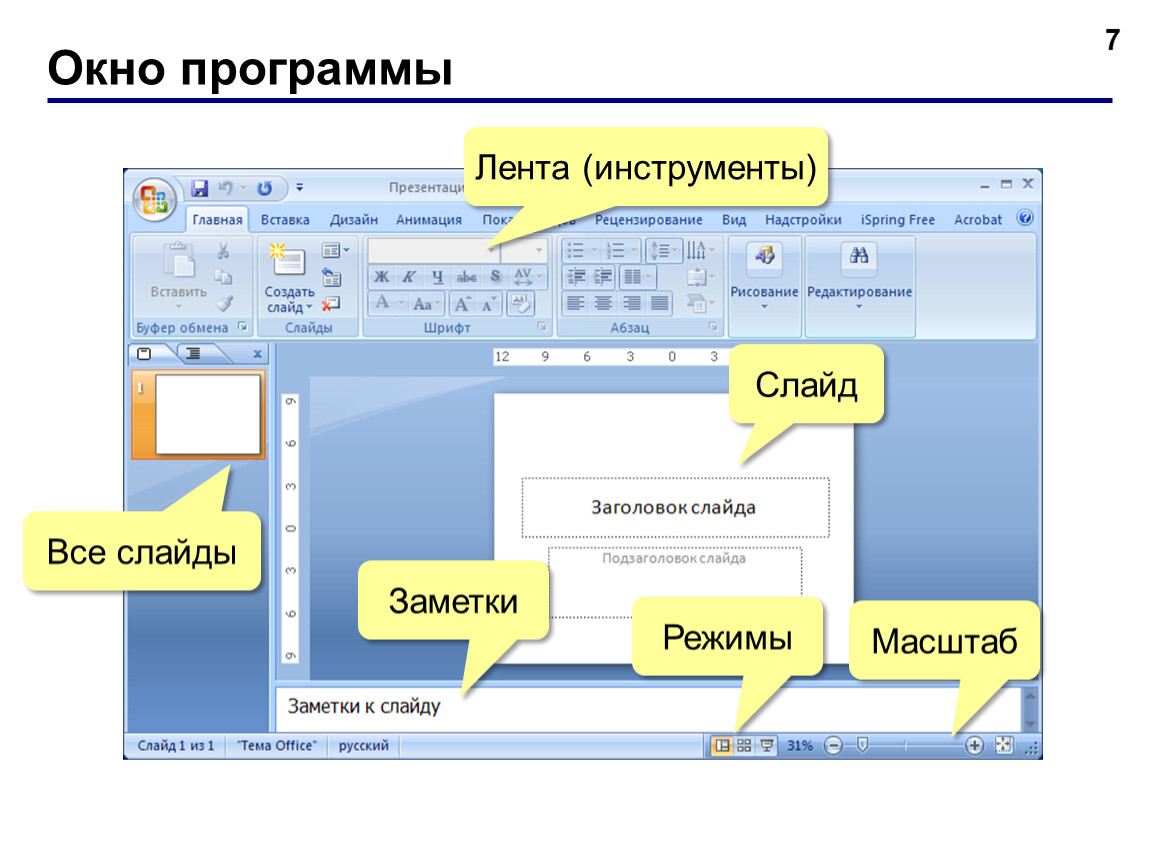Click the zoom slider handle
The image size is (1150, 864).
pyautogui.click(x=862, y=745)
